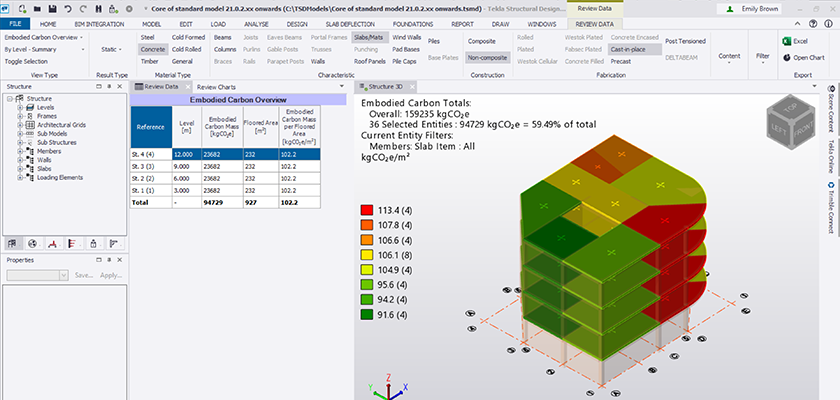Pin the Properties panel with pushpin icon
840x400 pixels.
tap(109, 260)
